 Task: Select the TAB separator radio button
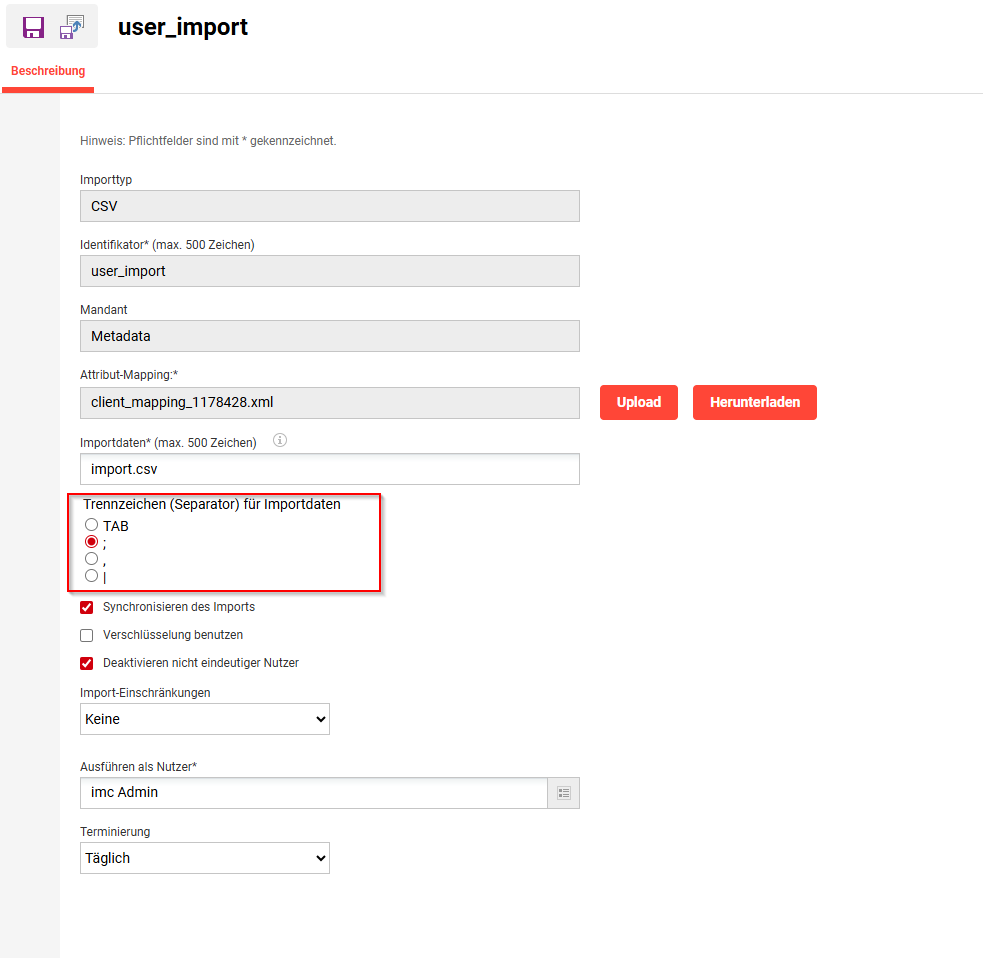92,525
